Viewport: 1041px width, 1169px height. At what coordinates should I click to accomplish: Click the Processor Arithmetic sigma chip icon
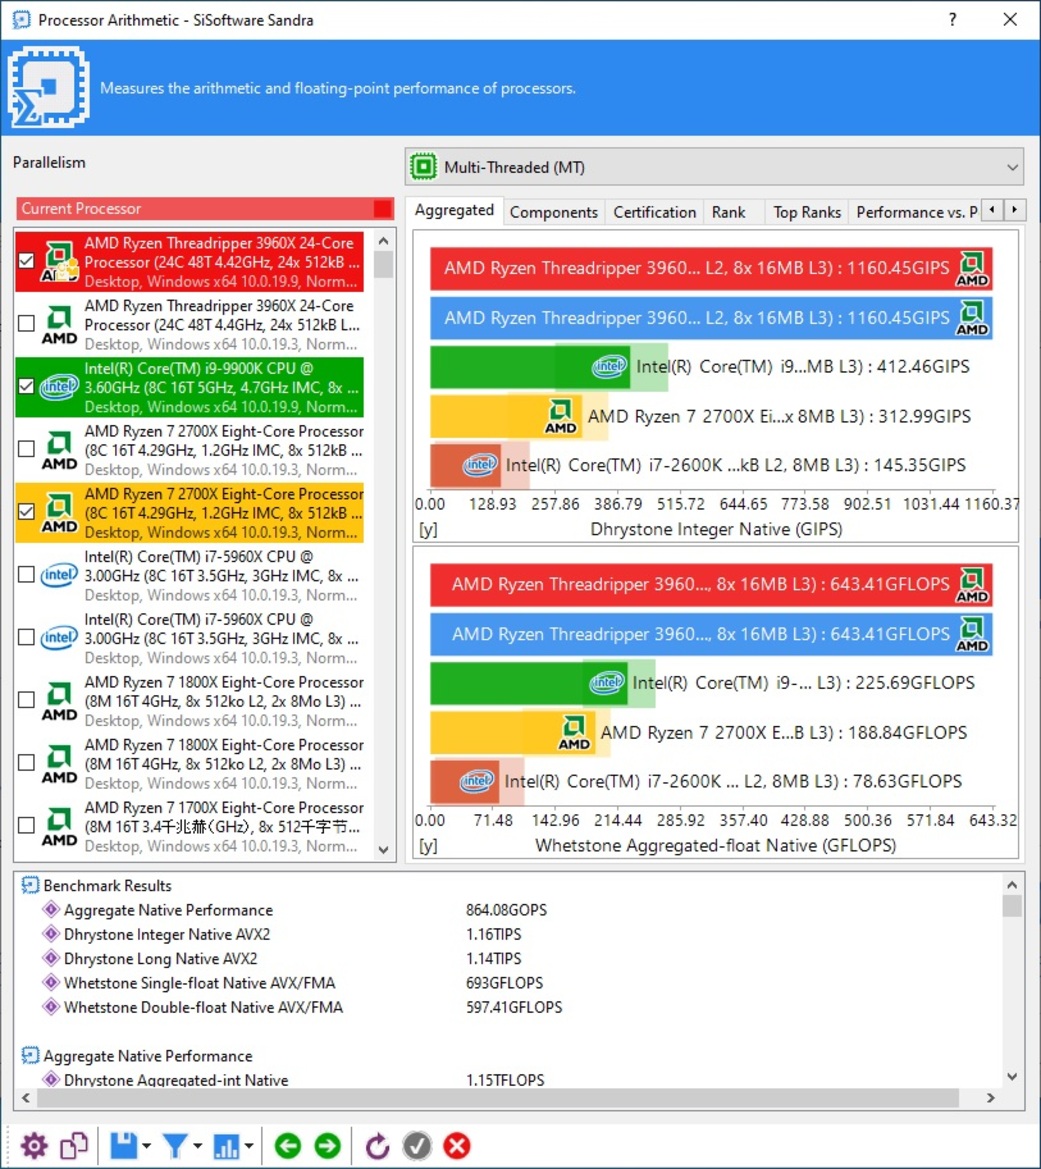coord(48,86)
